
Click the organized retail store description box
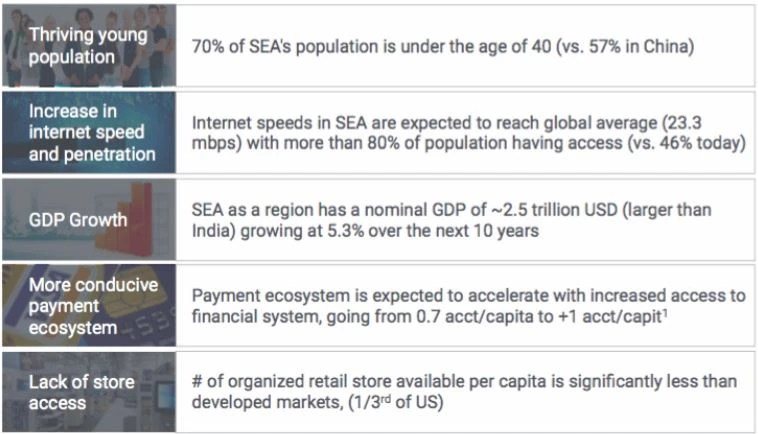[466, 391]
